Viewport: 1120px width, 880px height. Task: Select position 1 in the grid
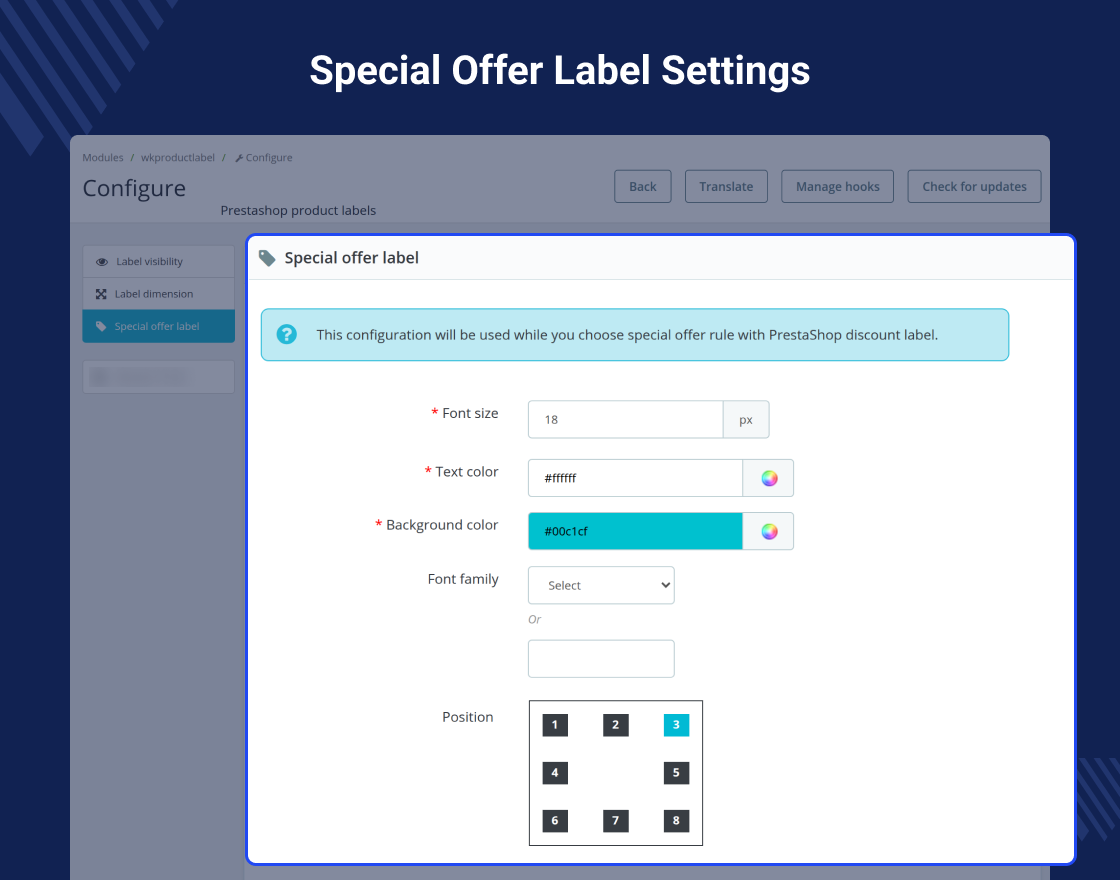555,725
